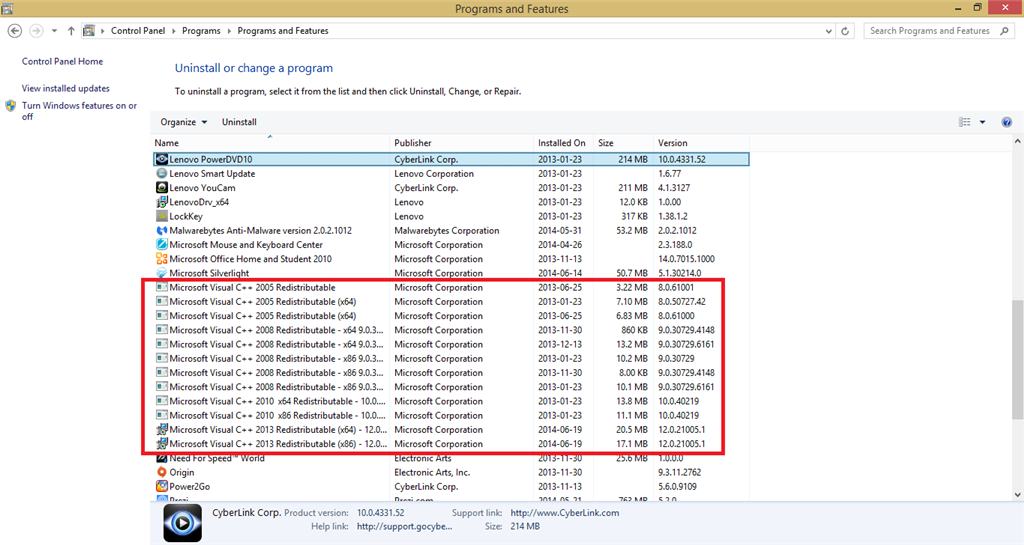The image size is (1024, 545).
Task: Refresh the Programs and Features list
Action: [845, 31]
